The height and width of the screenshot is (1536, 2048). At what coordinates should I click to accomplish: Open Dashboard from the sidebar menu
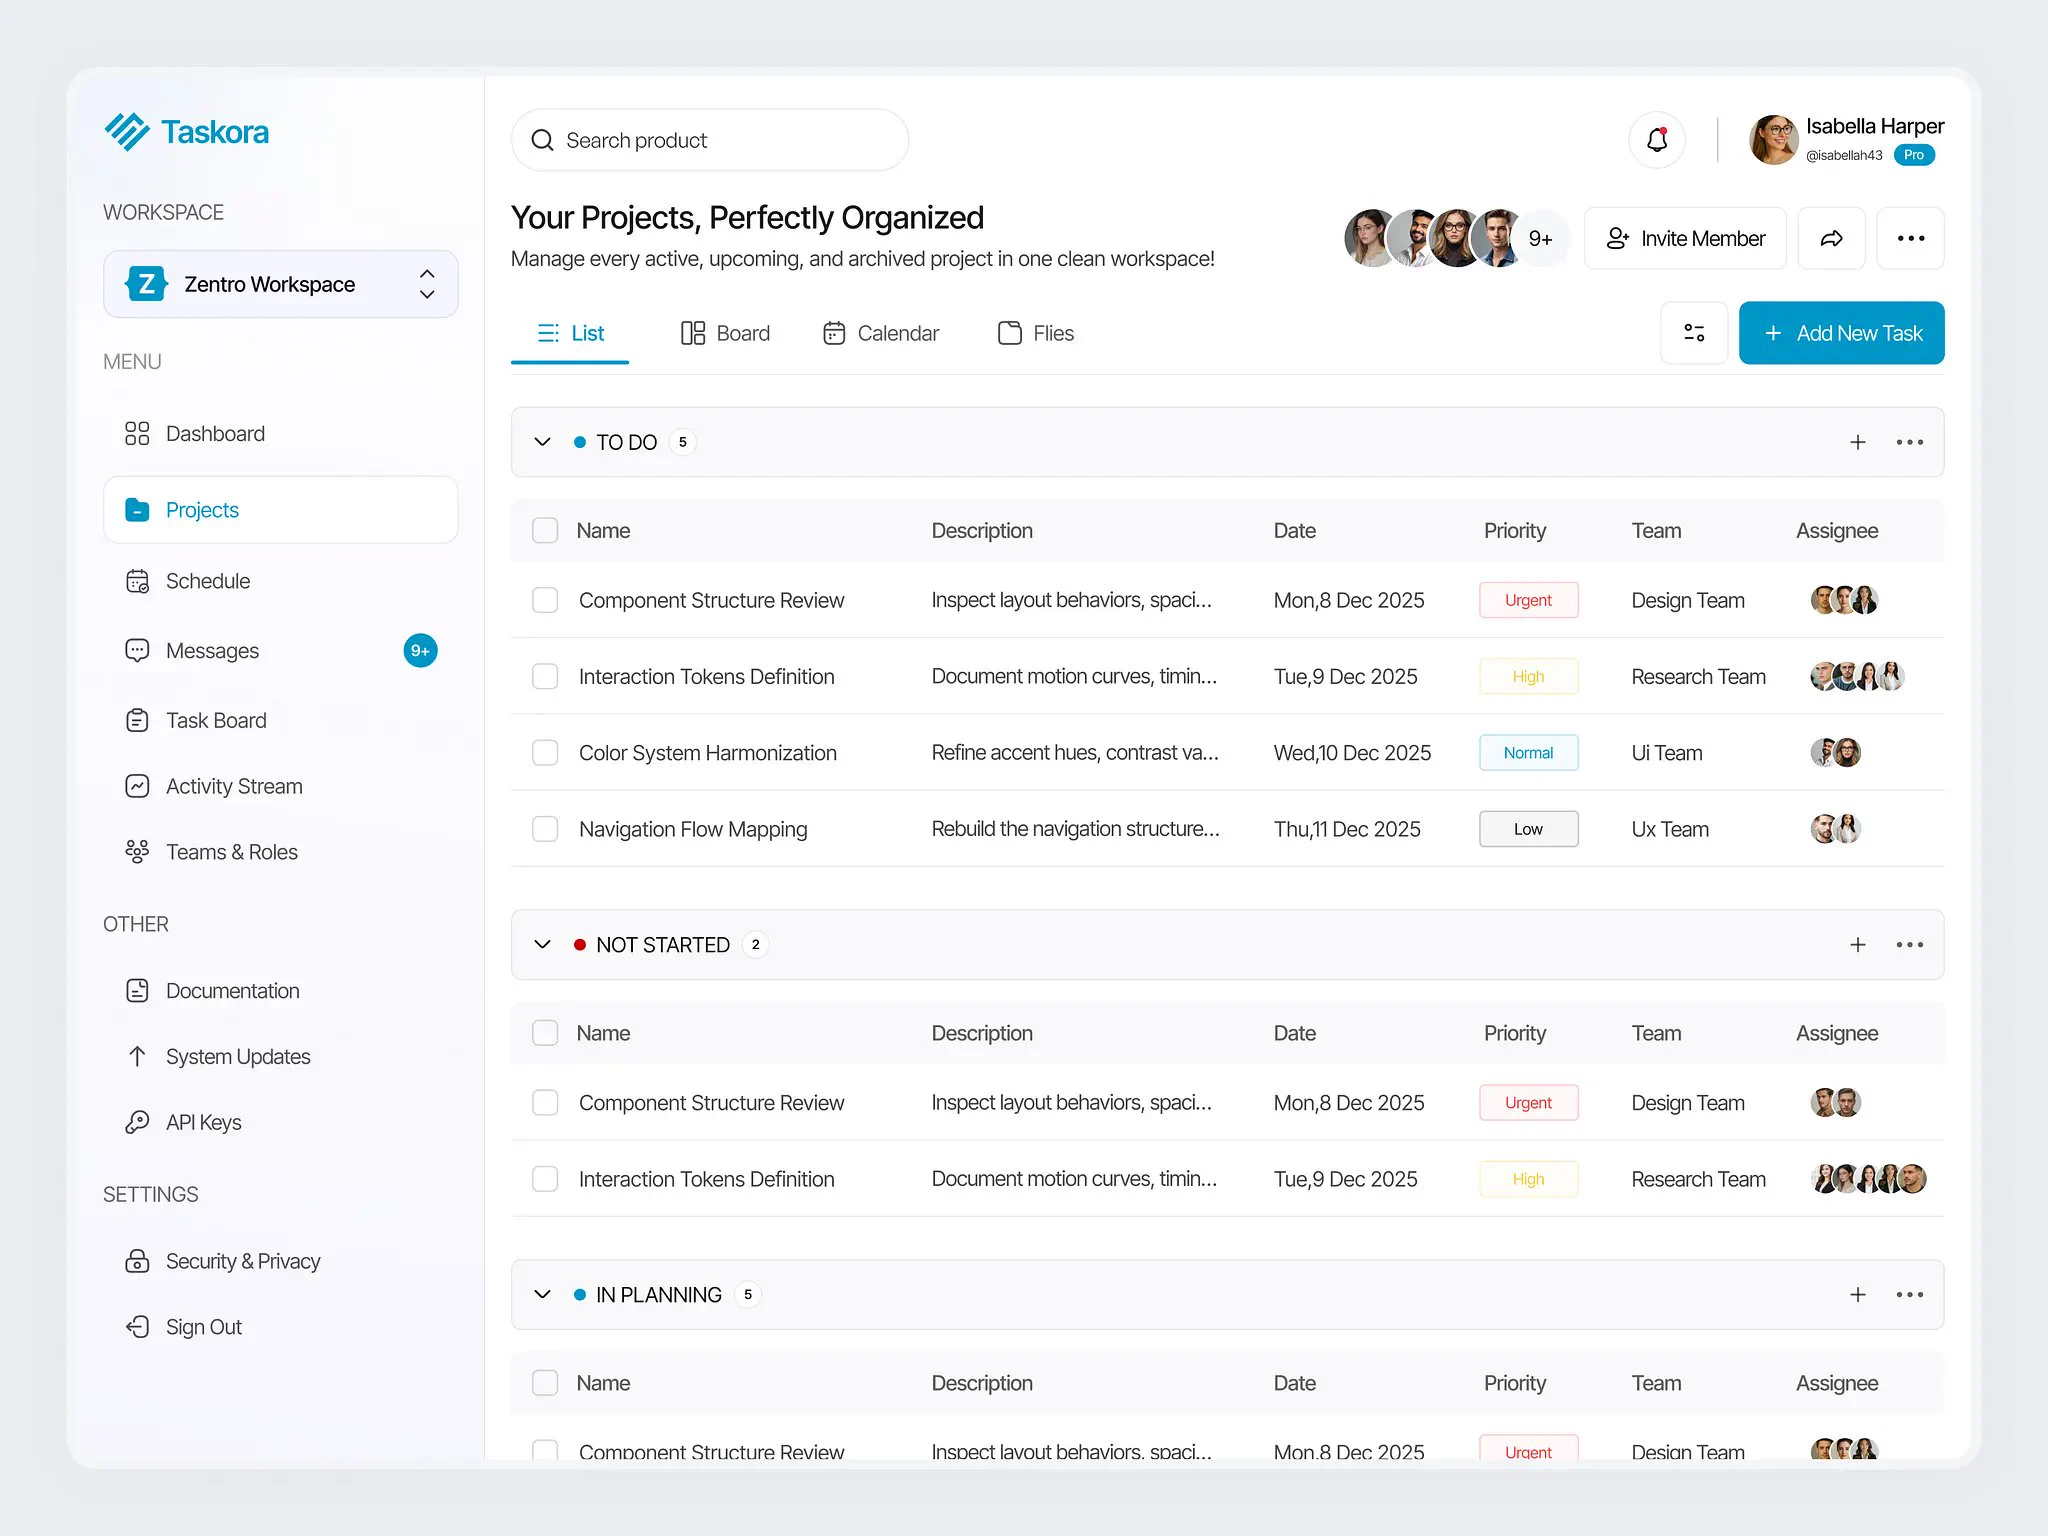click(195, 433)
